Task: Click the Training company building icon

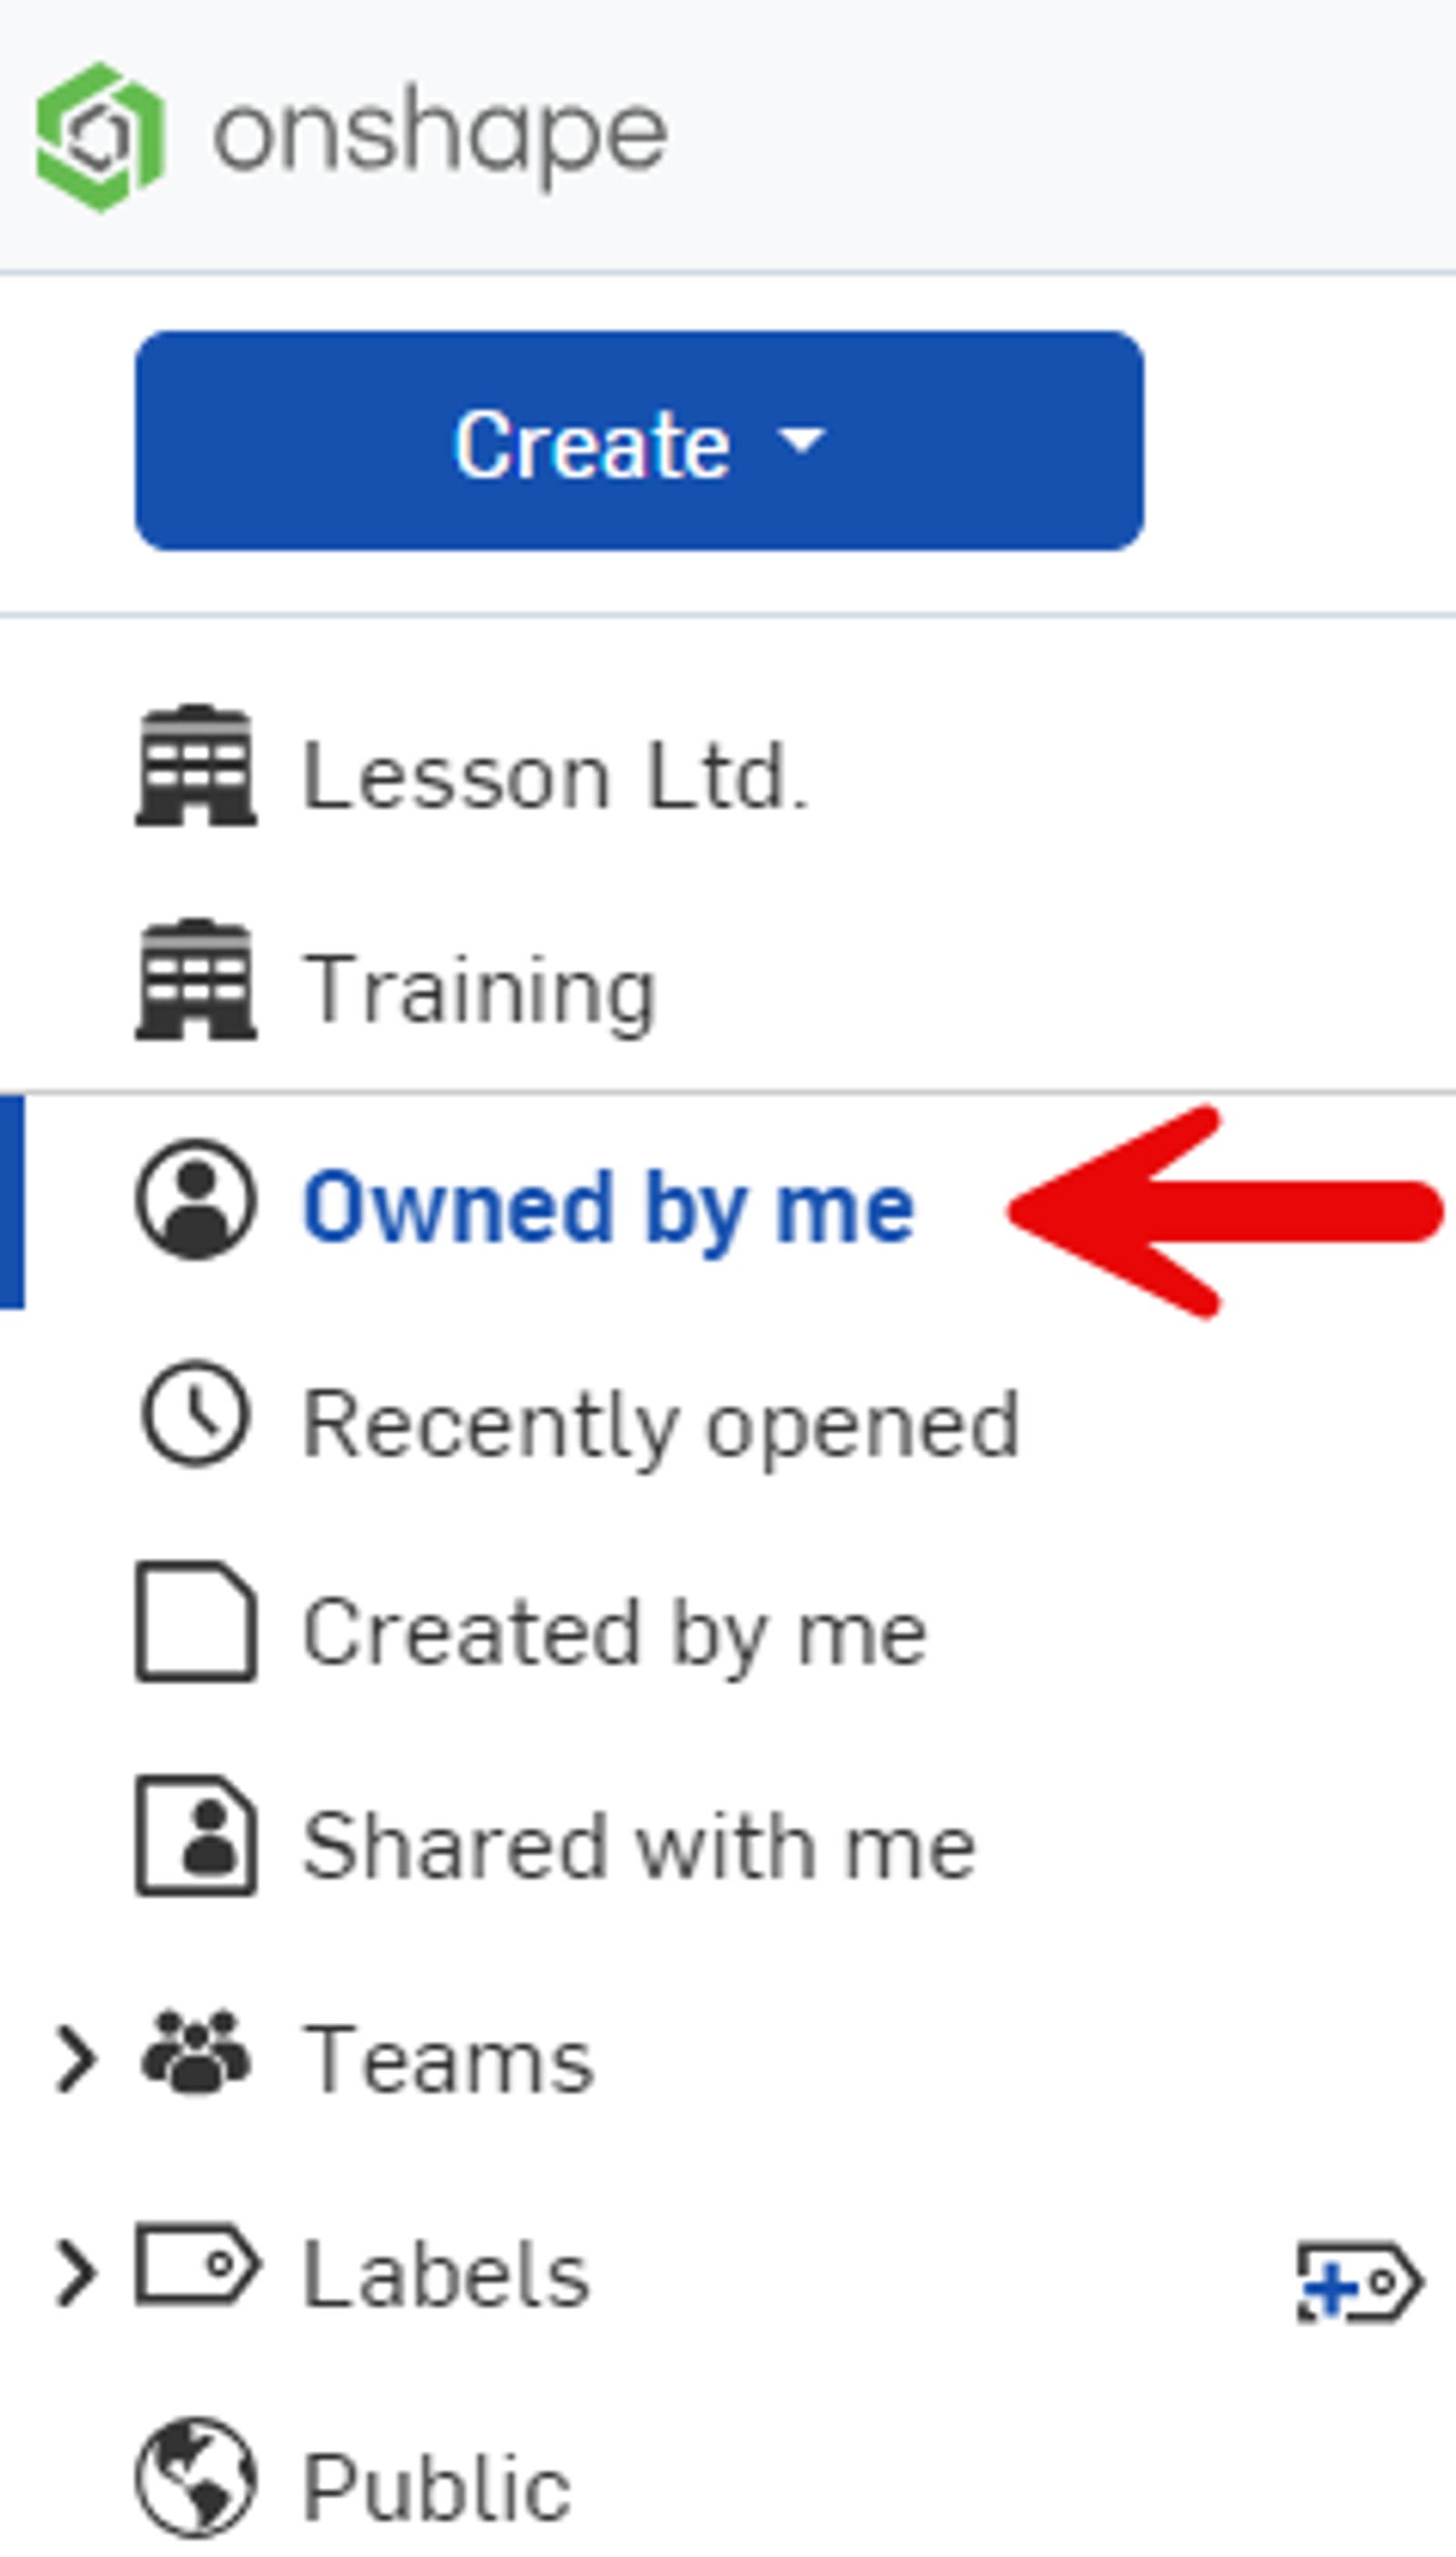Action: [196, 981]
